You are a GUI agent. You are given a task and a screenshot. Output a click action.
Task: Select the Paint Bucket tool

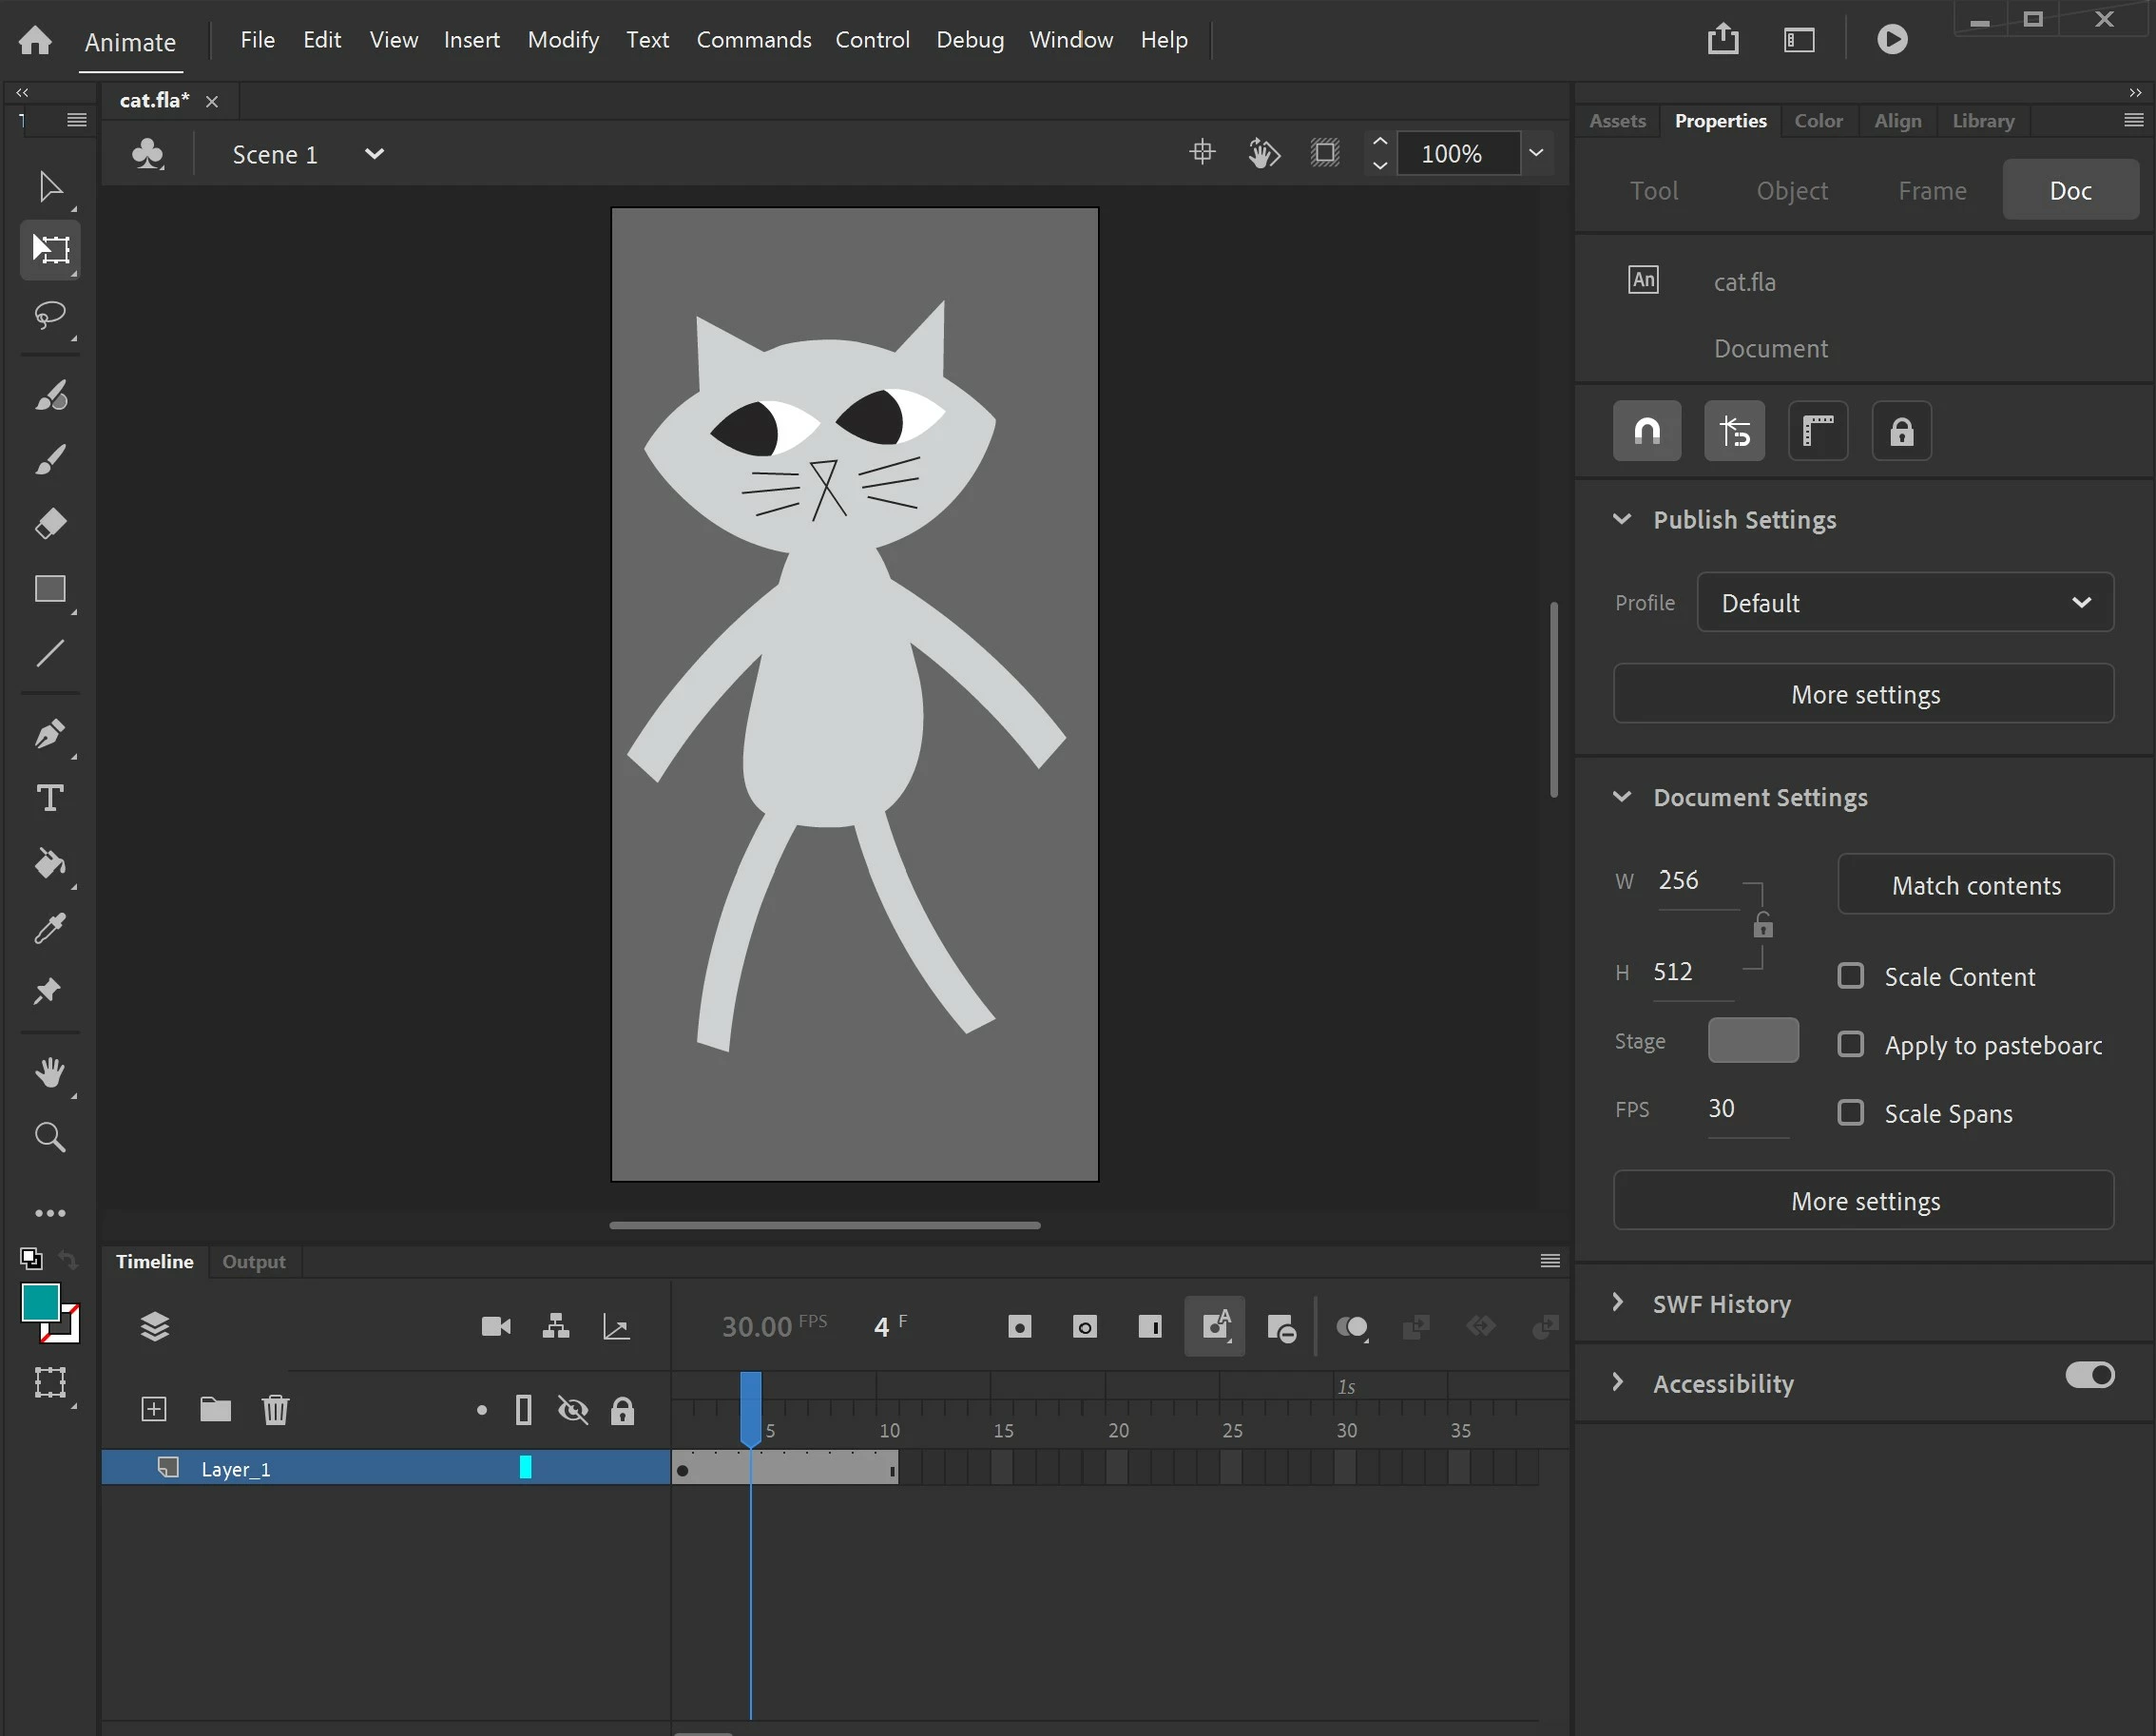pos(50,862)
